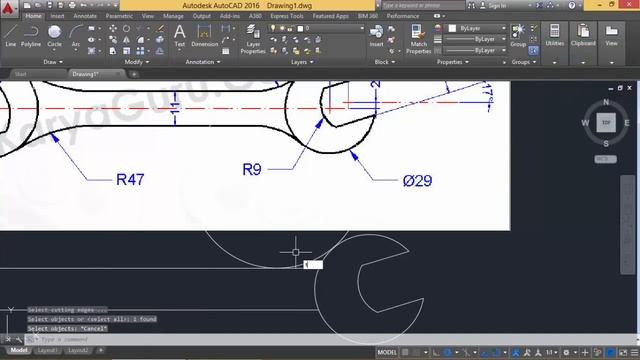Screen dimensions: 640x360
Task: Open the ByLayer color dropdown
Action: (x=503, y=28)
